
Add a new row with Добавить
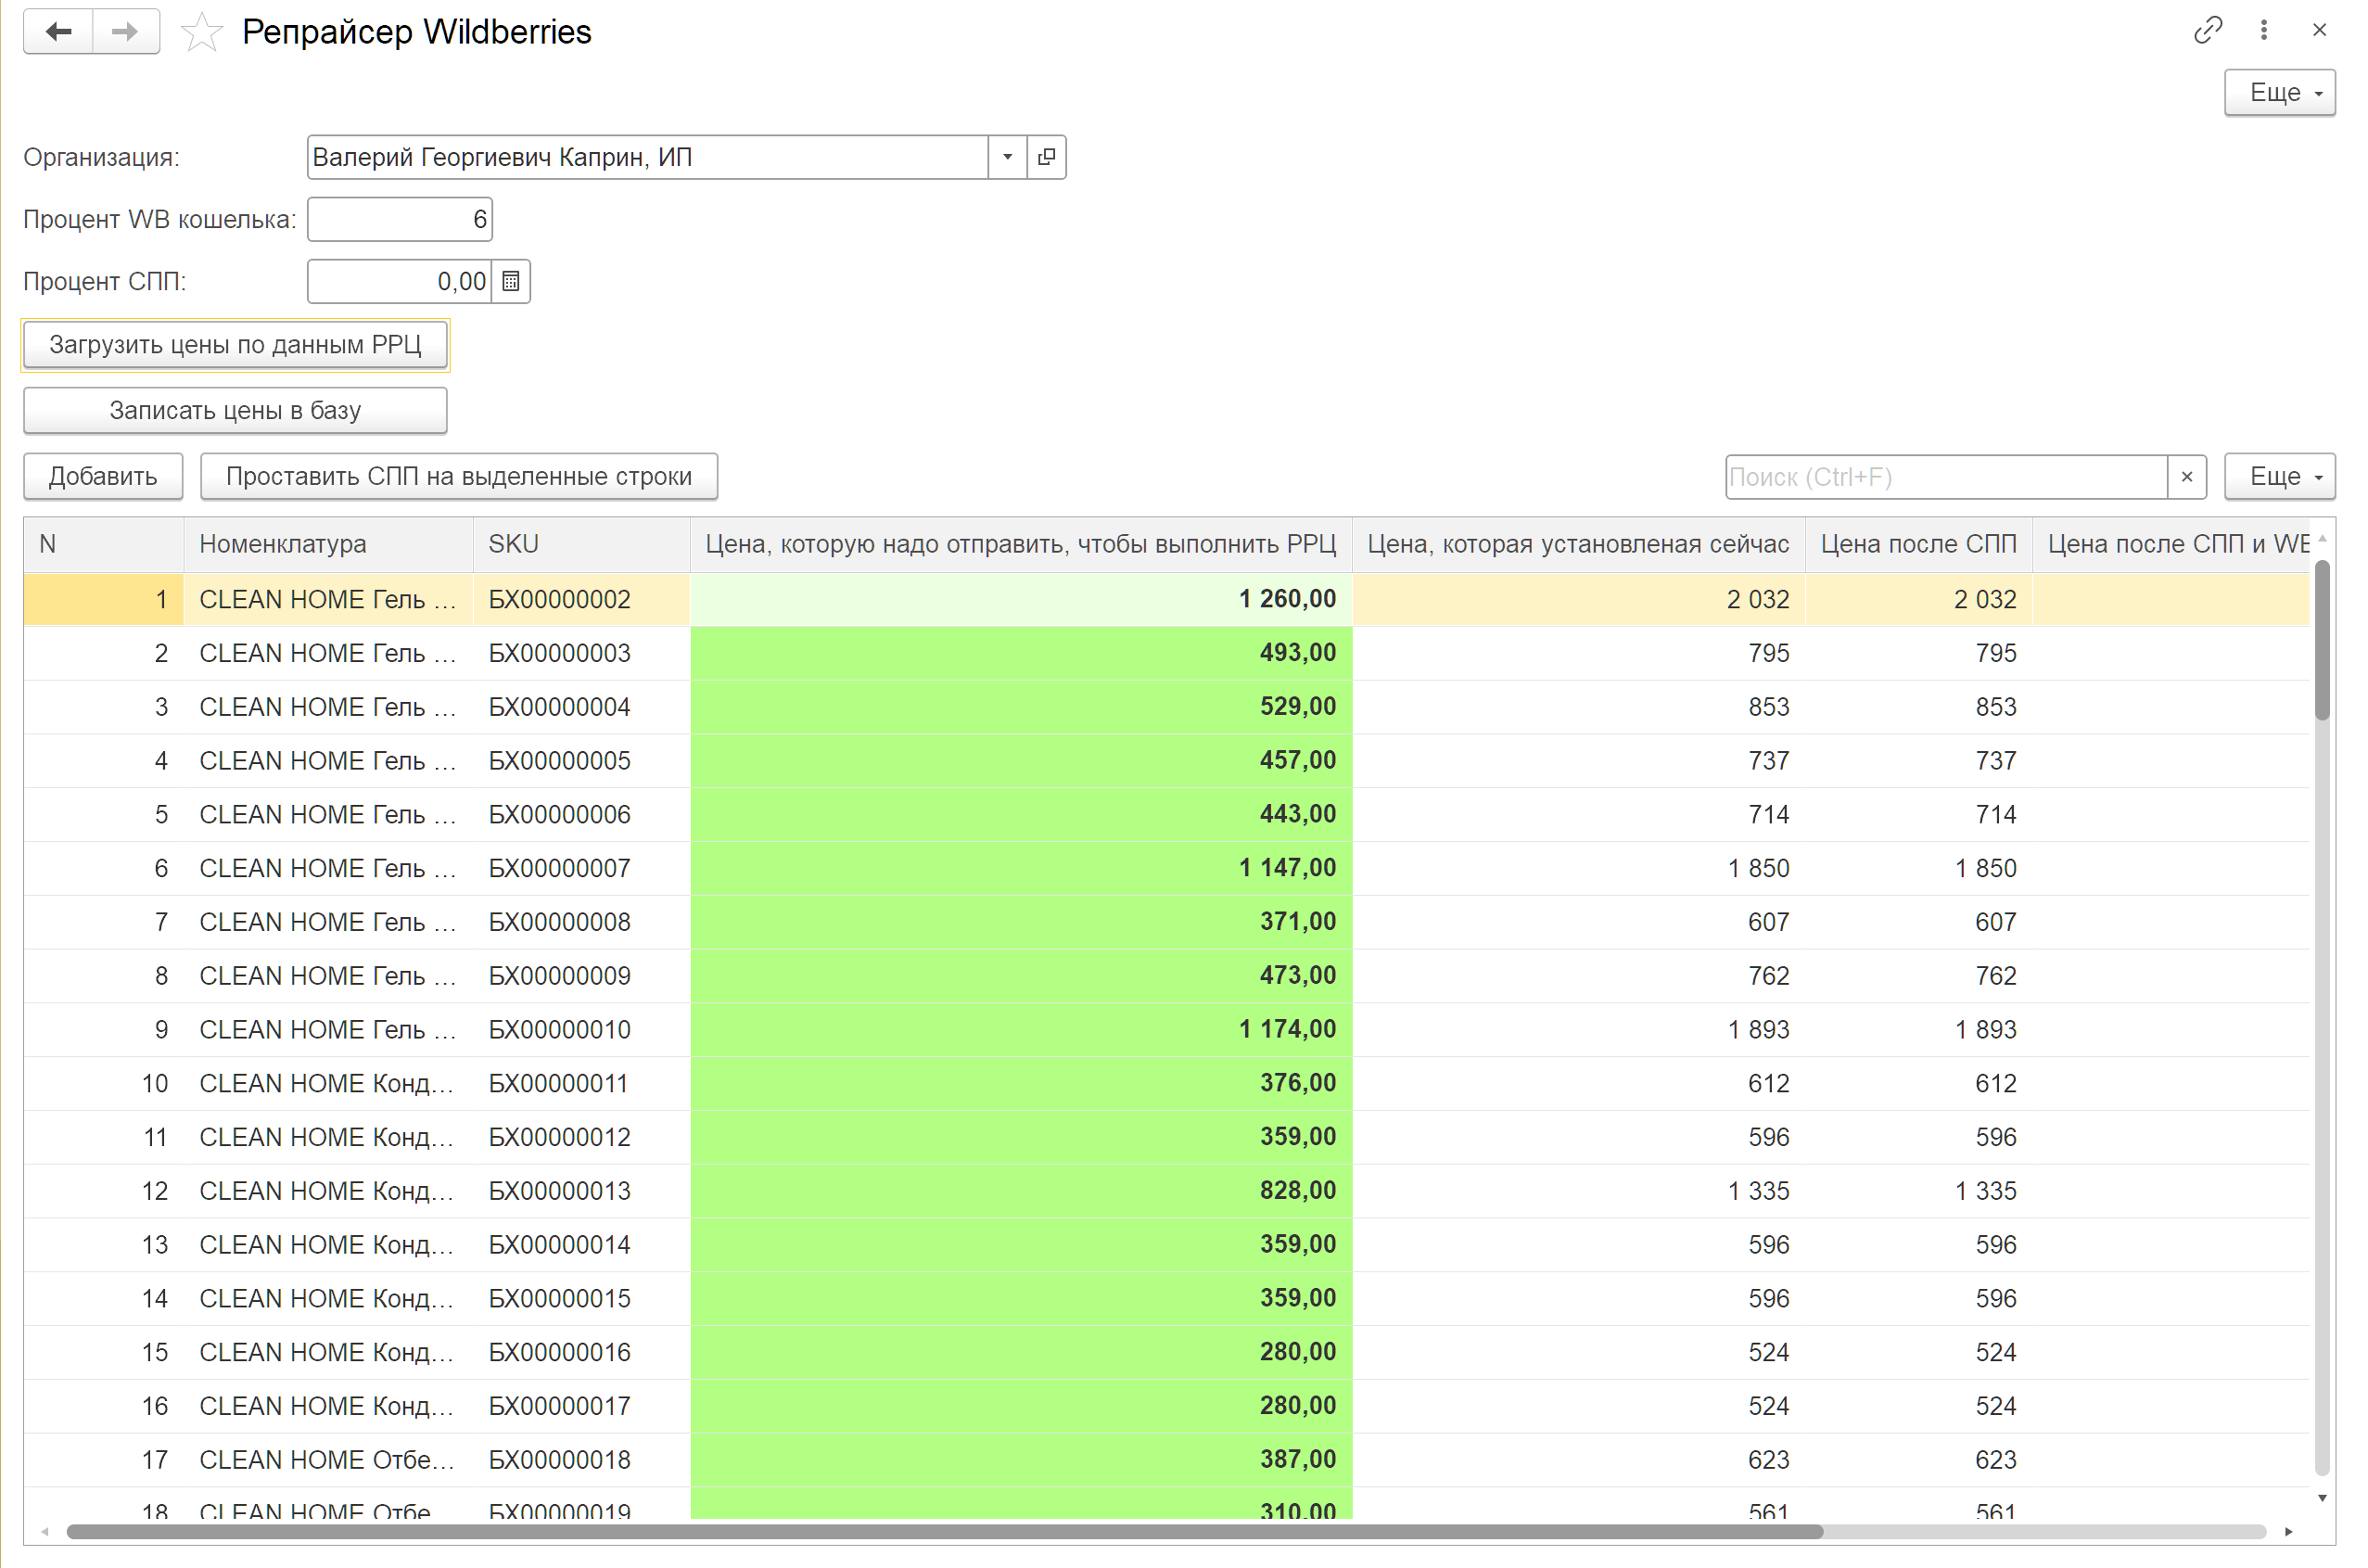(x=103, y=477)
